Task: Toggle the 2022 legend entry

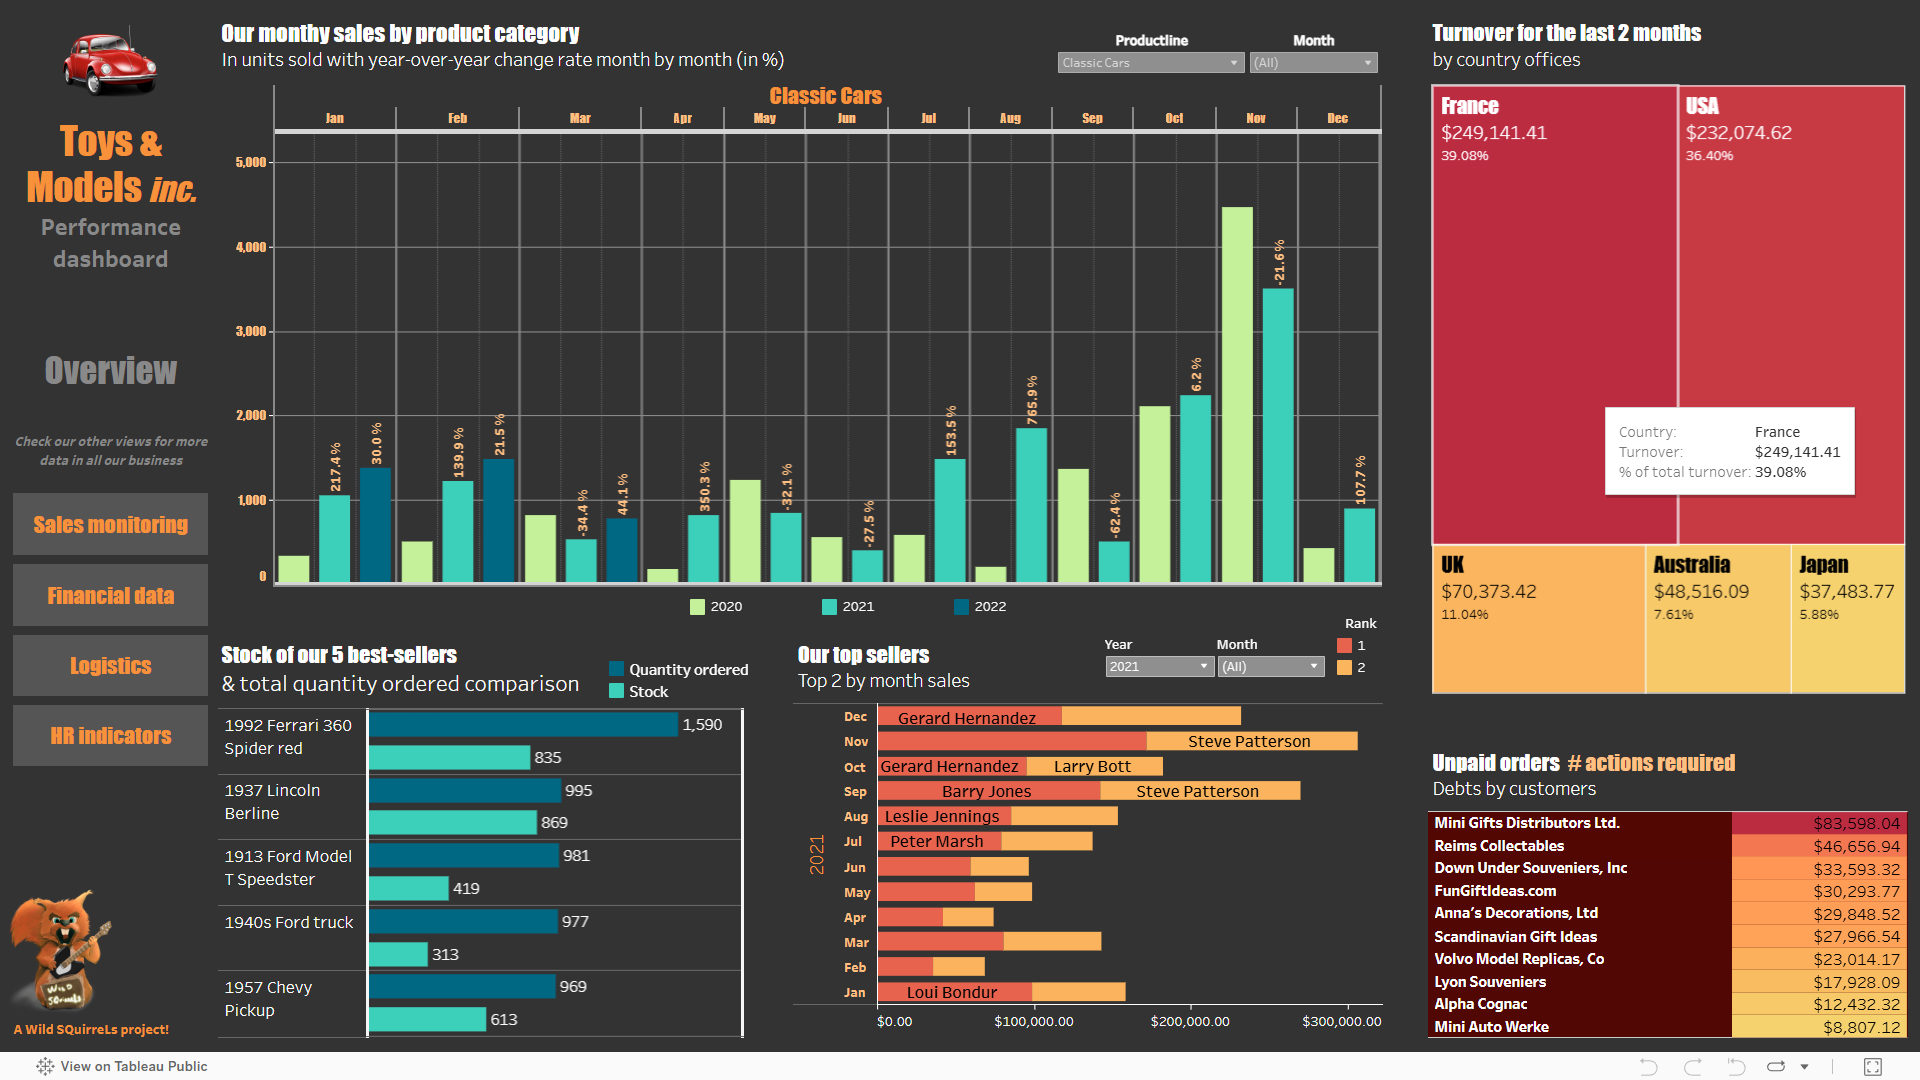Action: click(980, 607)
